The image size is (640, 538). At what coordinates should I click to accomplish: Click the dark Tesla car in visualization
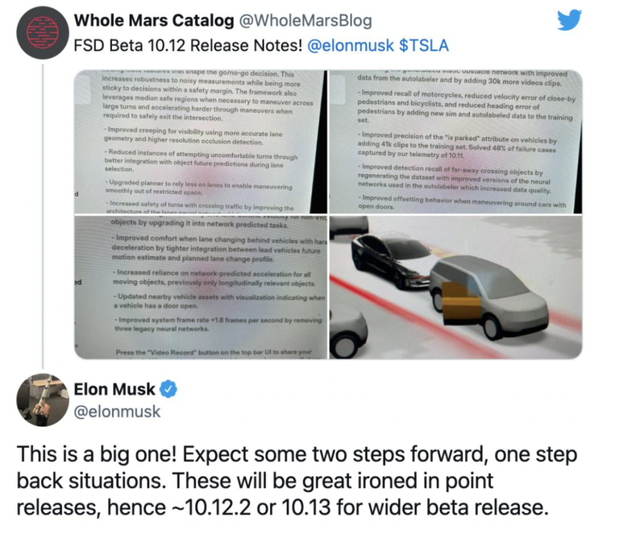(391, 261)
